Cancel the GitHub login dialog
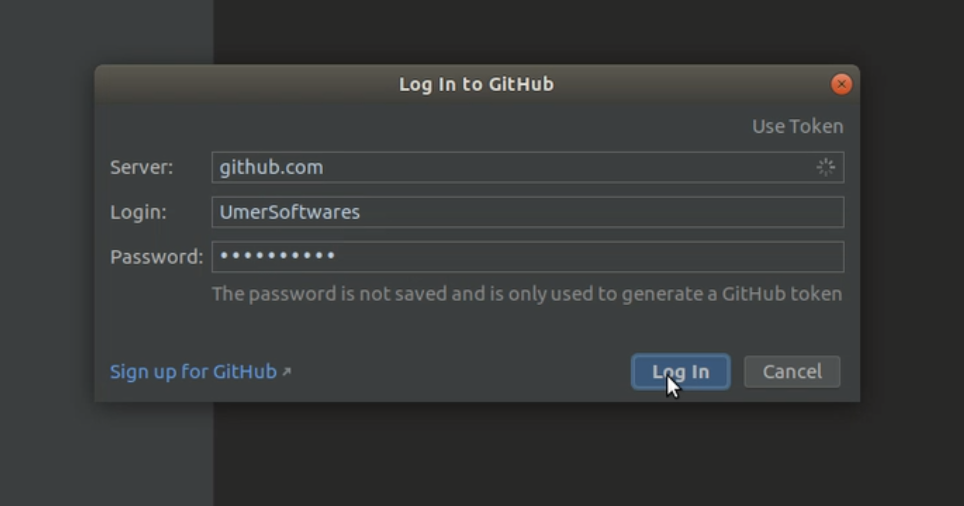 pos(792,371)
